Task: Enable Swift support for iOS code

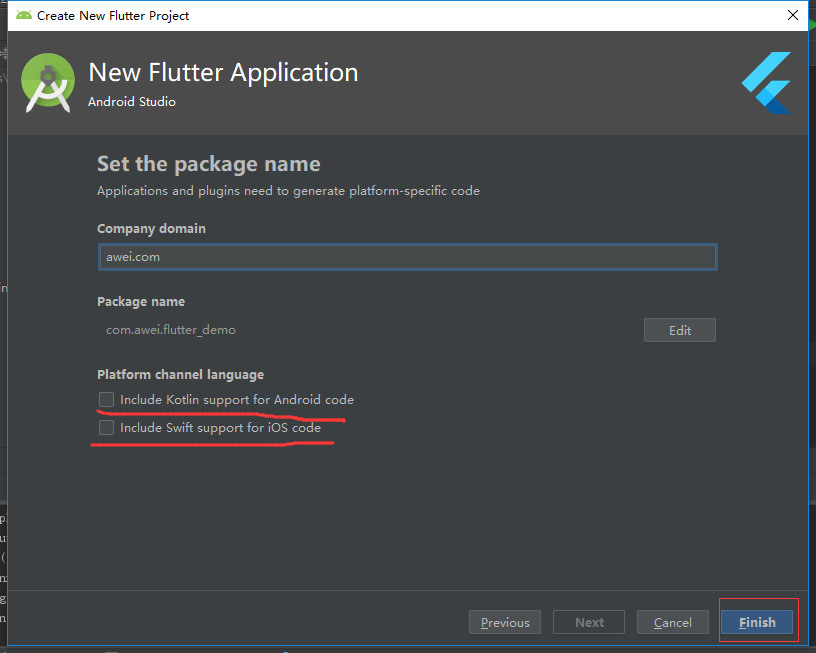Action: pyautogui.click(x=106, y=428)
